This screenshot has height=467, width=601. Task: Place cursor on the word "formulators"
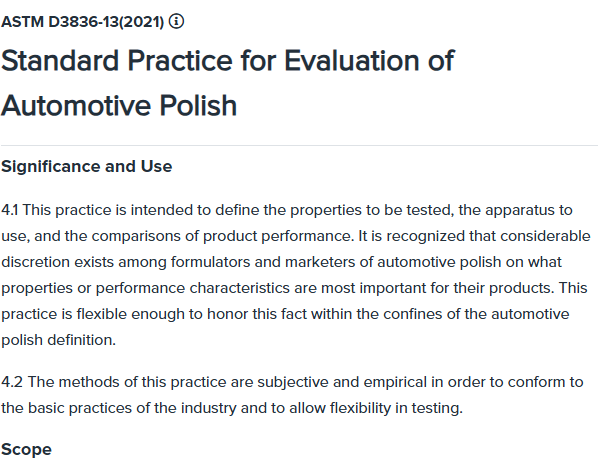210,262
